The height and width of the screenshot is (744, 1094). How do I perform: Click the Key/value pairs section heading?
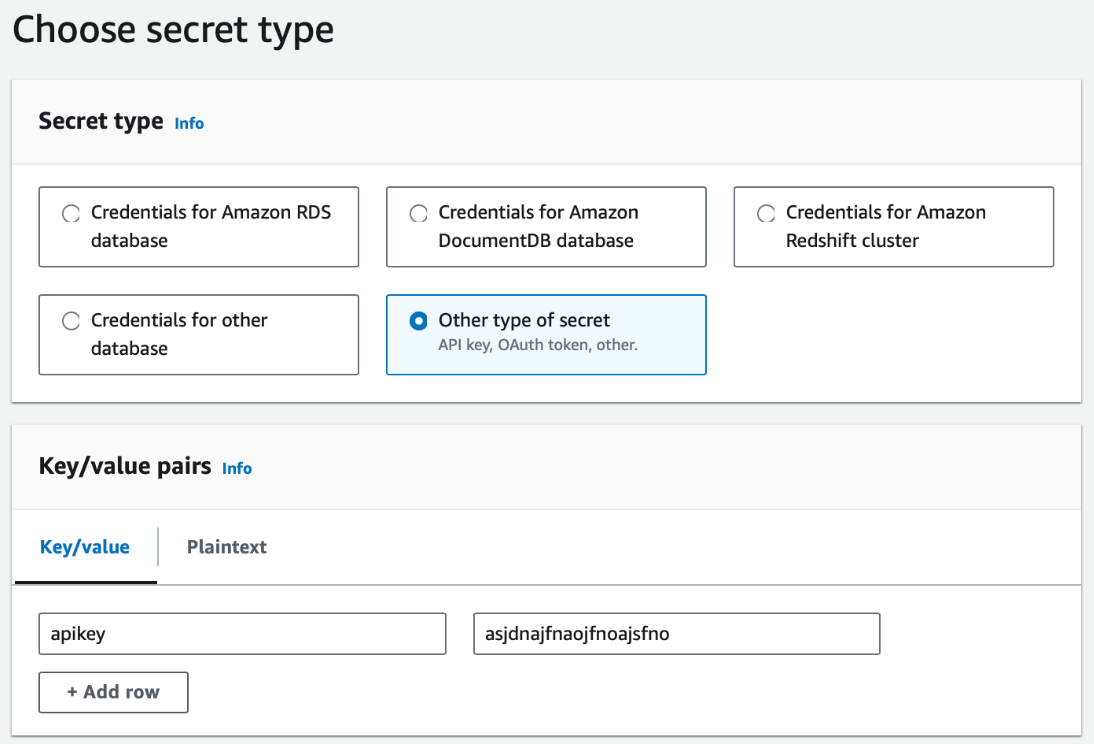125,466
